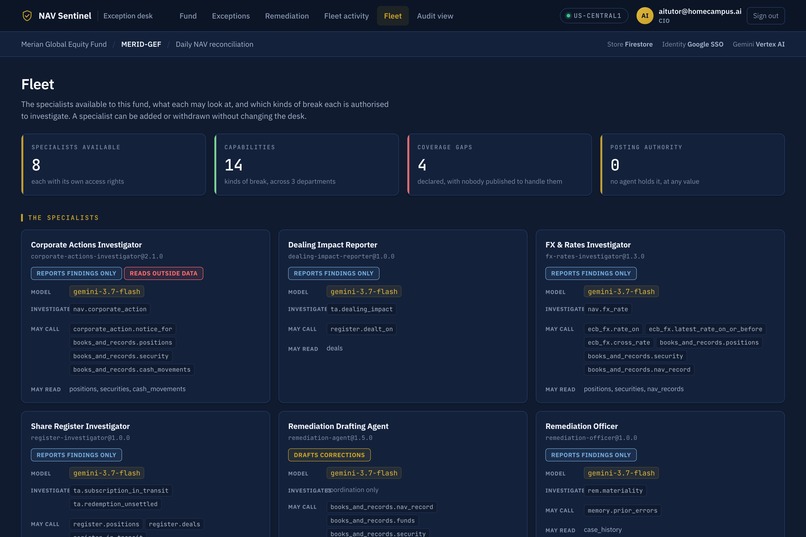Click Merian Global Equity Fund breadcrumb
Image resolution: width=806 pixels, height=537 pixels.
(64, 44)
